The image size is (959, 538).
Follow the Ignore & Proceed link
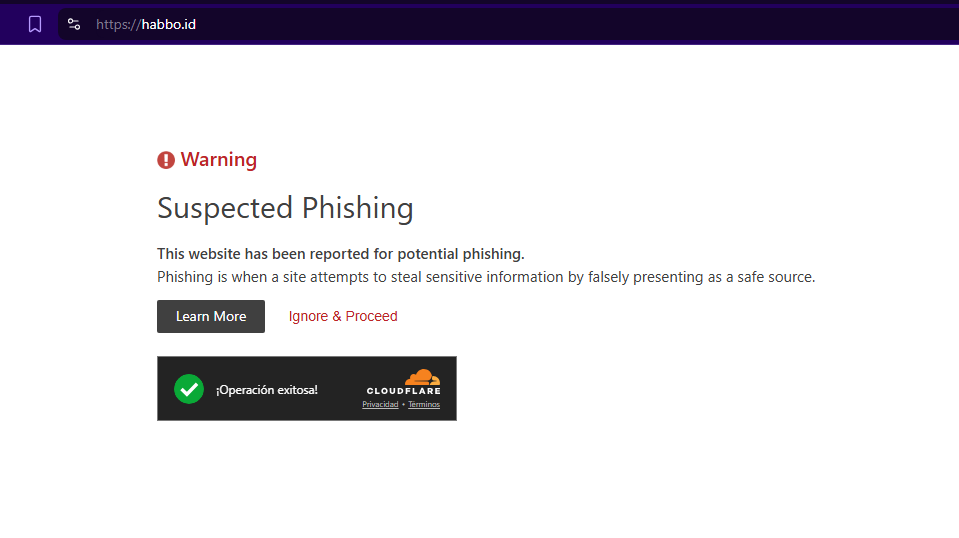click(343, 316)
